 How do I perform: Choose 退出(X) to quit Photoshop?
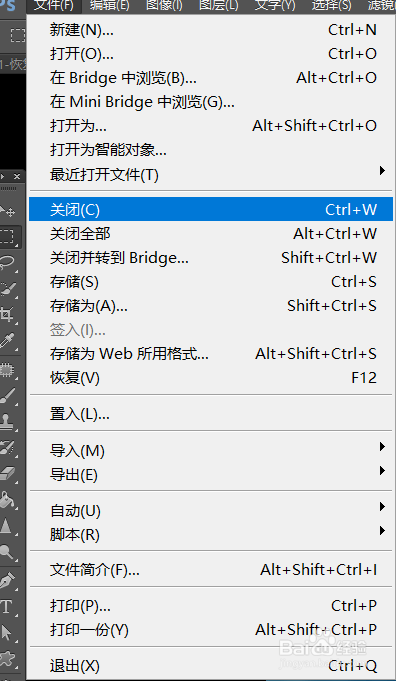[x=211, y=665]
